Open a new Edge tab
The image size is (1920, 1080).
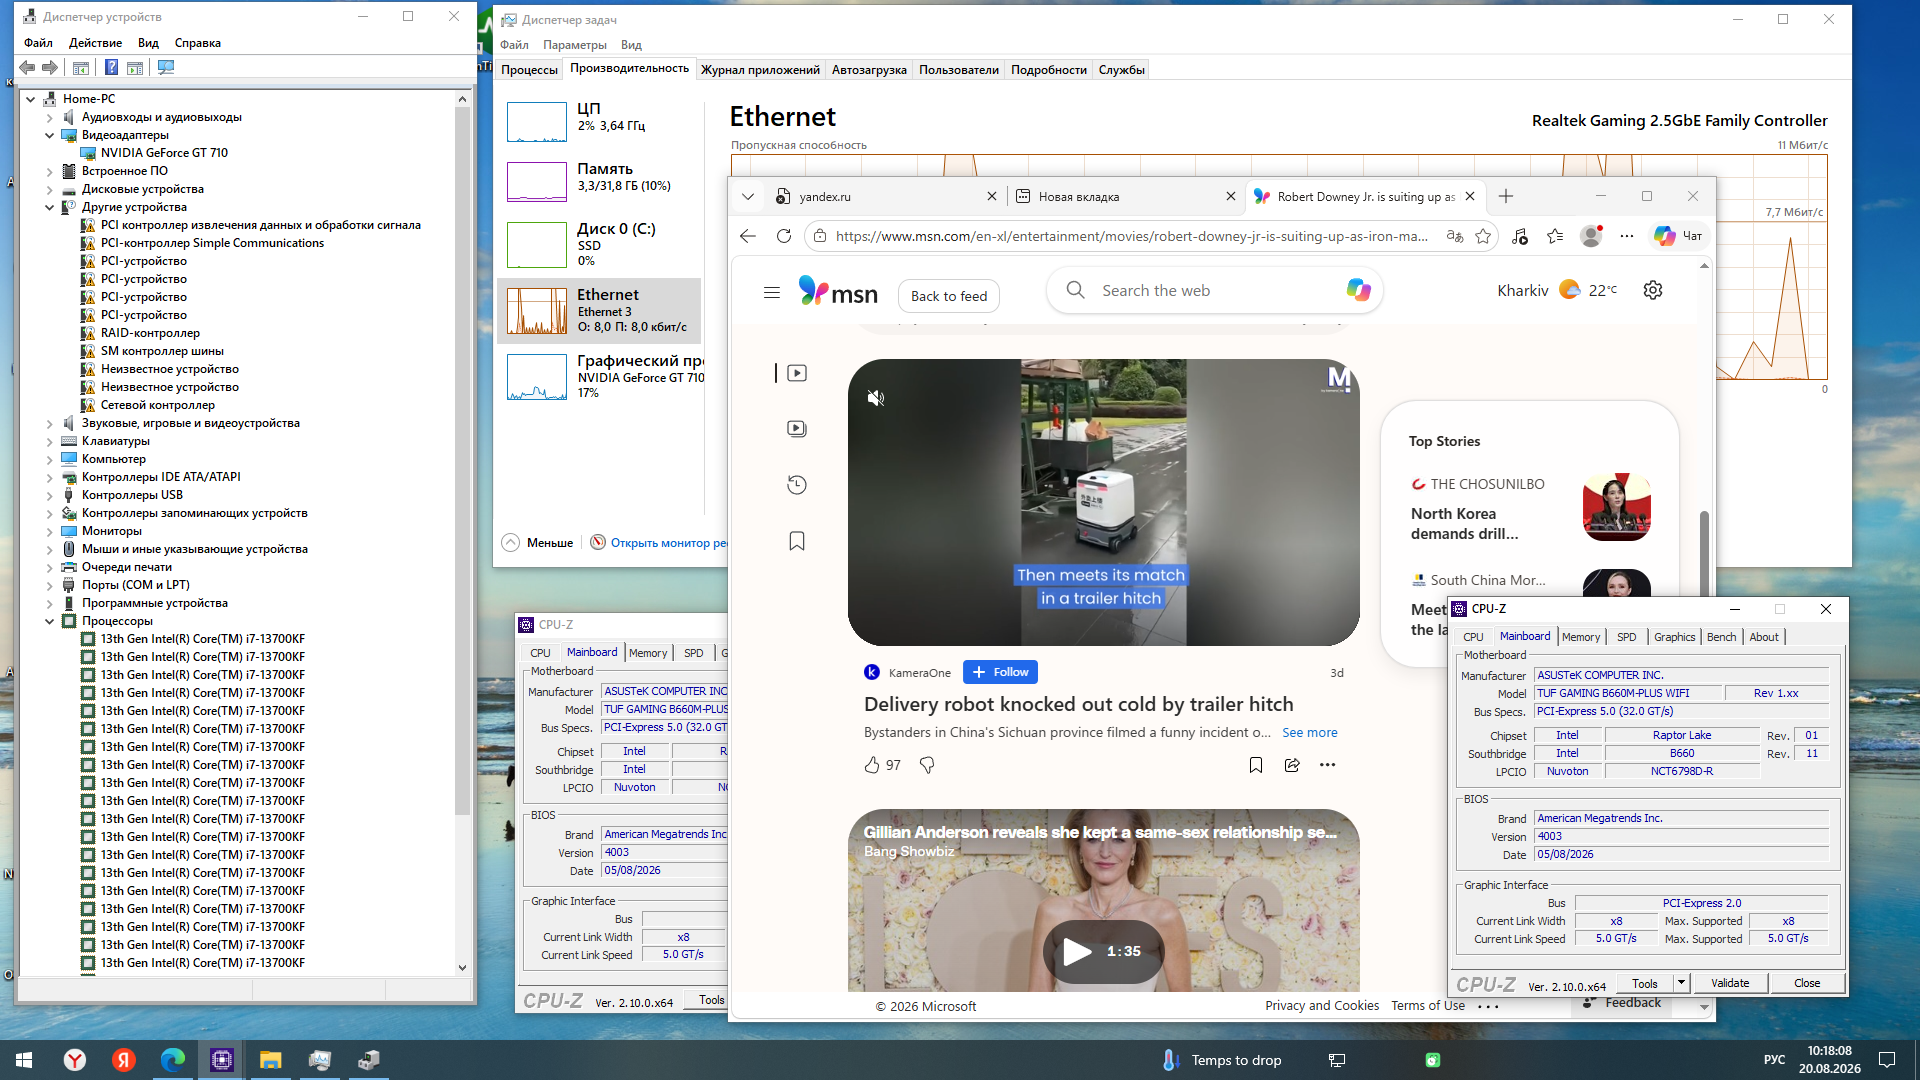tap(1506, 196)
